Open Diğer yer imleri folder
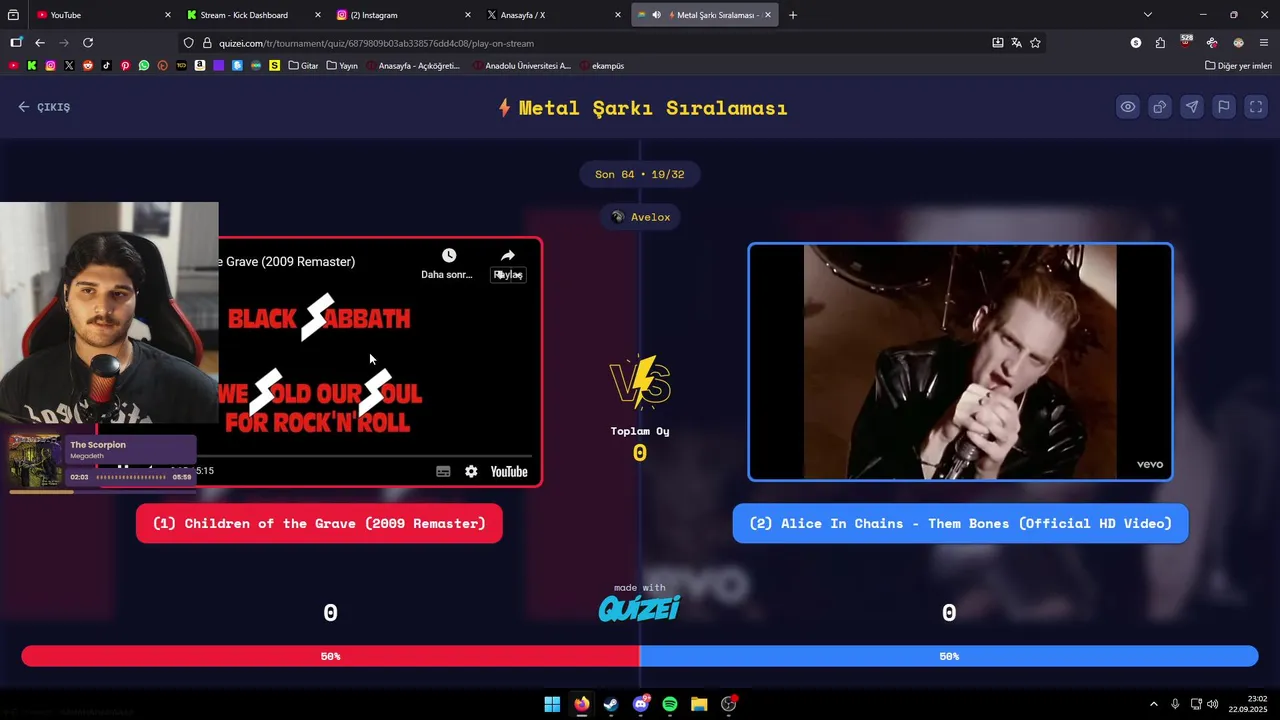 tap(1238, 66)
